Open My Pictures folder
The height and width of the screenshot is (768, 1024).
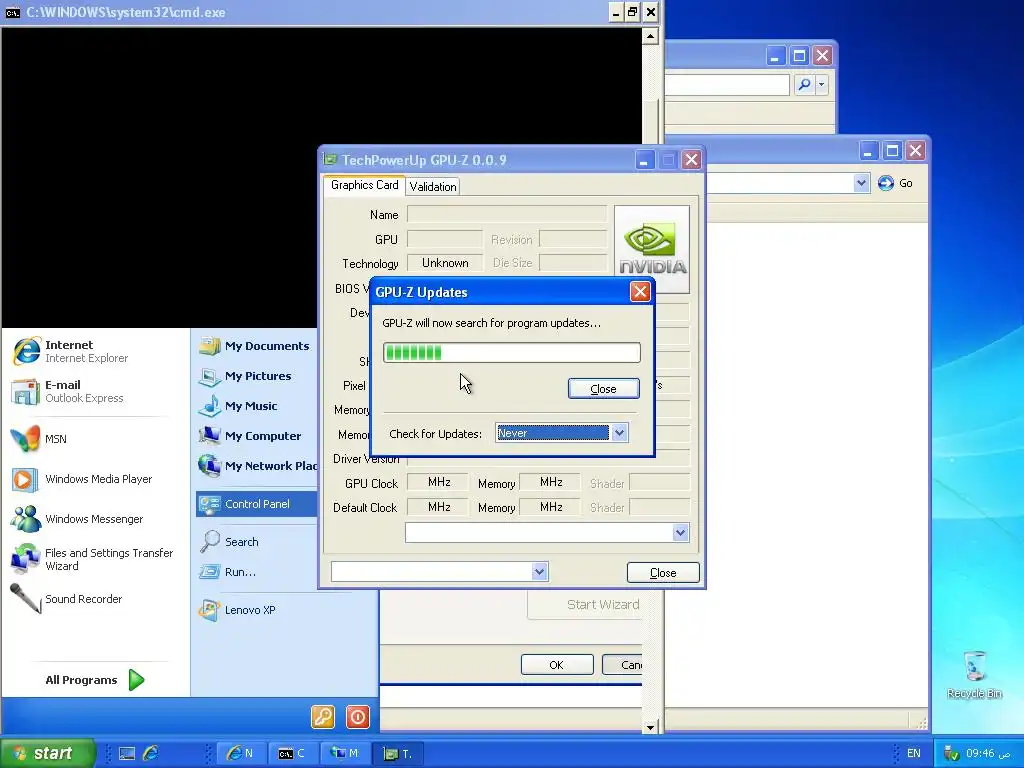coord(245,376)
